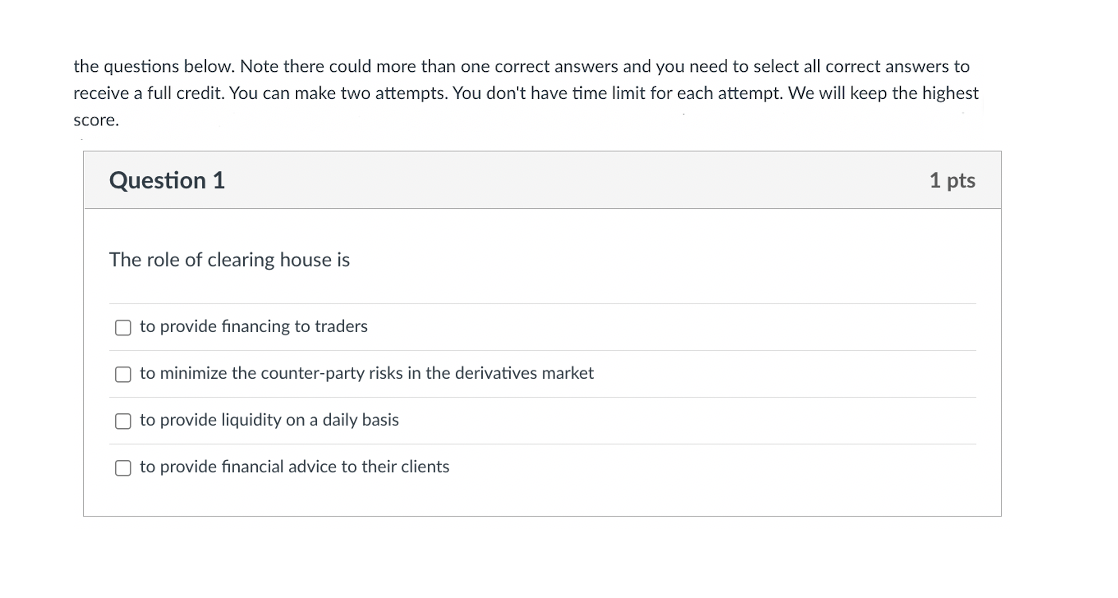Image resolution: width=1118 pixels, height=598 pixels.
Task: Check the 'to provide financing to traders' checkbox
Action: point(123,327)
